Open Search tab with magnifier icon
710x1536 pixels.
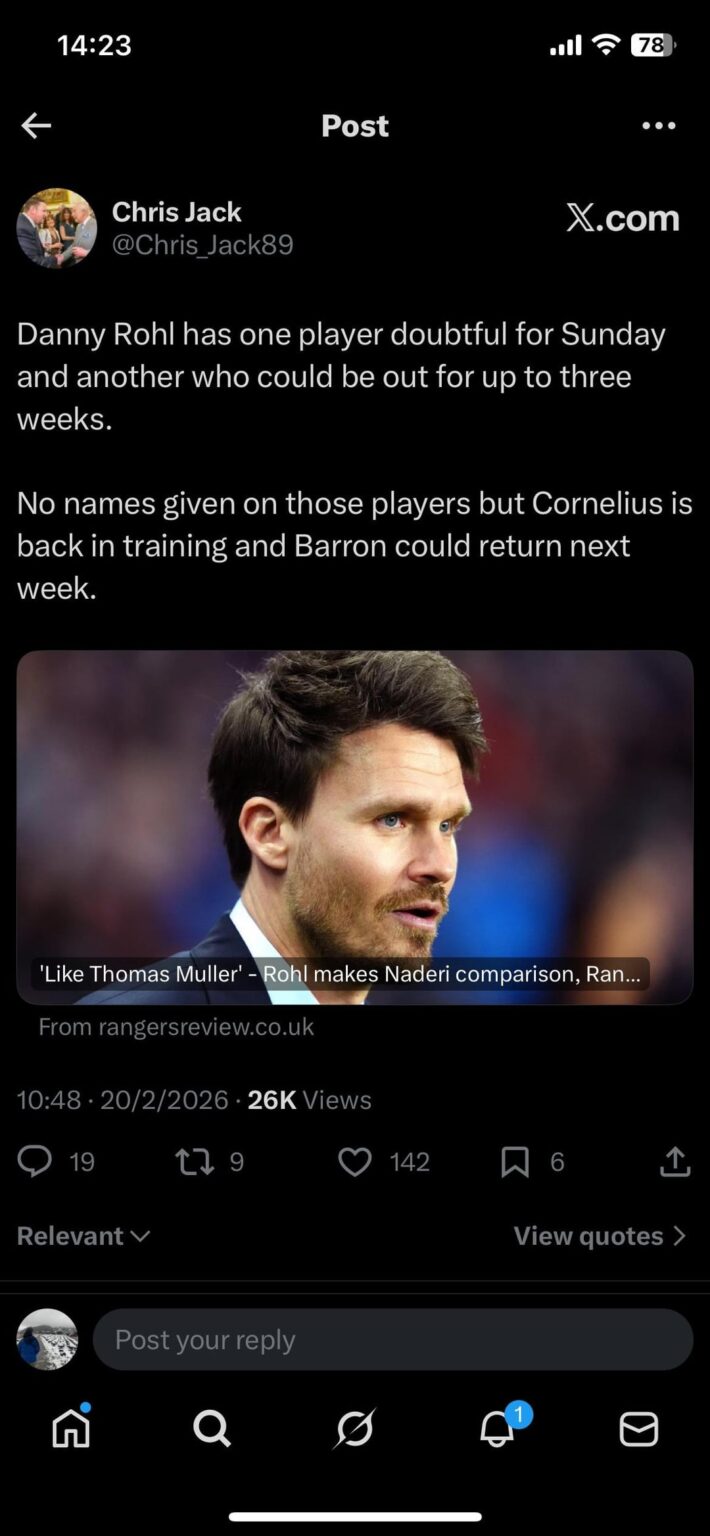coord(212,1429)
